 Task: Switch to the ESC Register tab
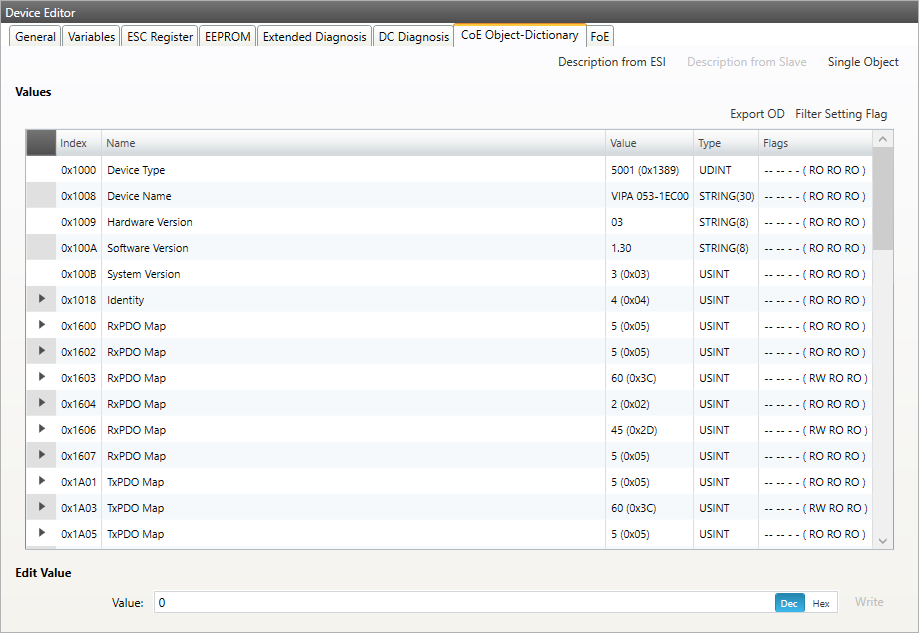click(159, 37)
